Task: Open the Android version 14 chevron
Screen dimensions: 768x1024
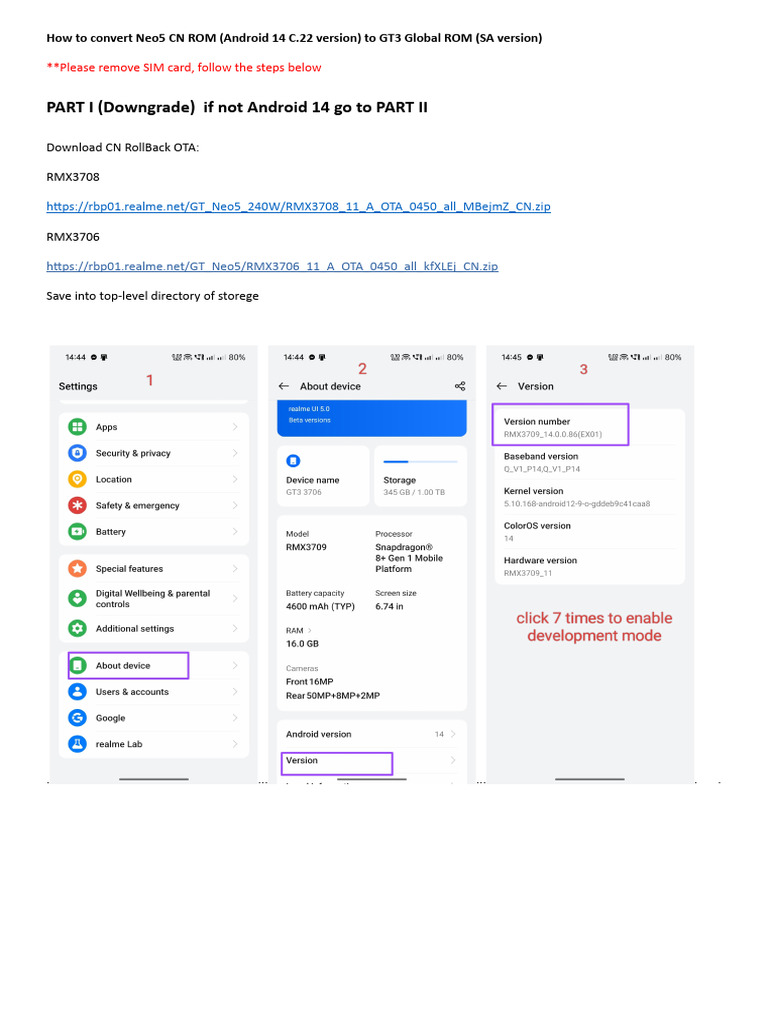Action: pos(453,734)
